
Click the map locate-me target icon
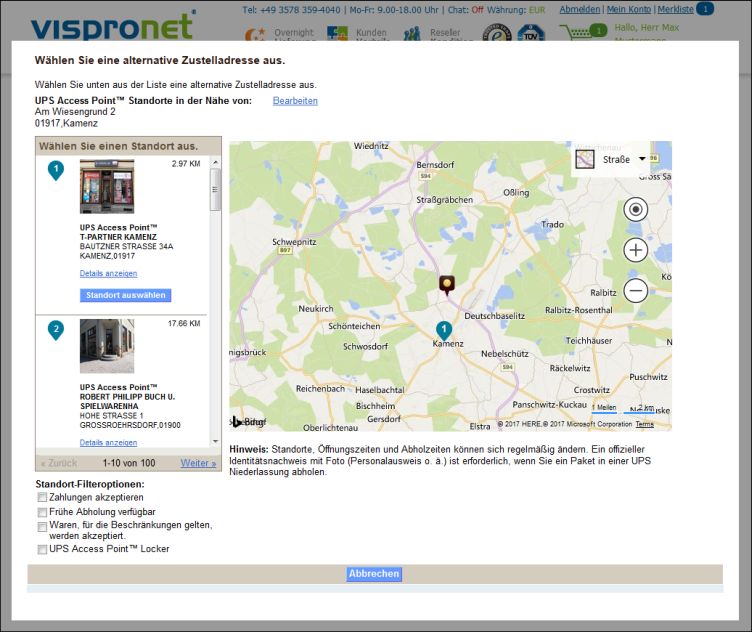(635, 209)
